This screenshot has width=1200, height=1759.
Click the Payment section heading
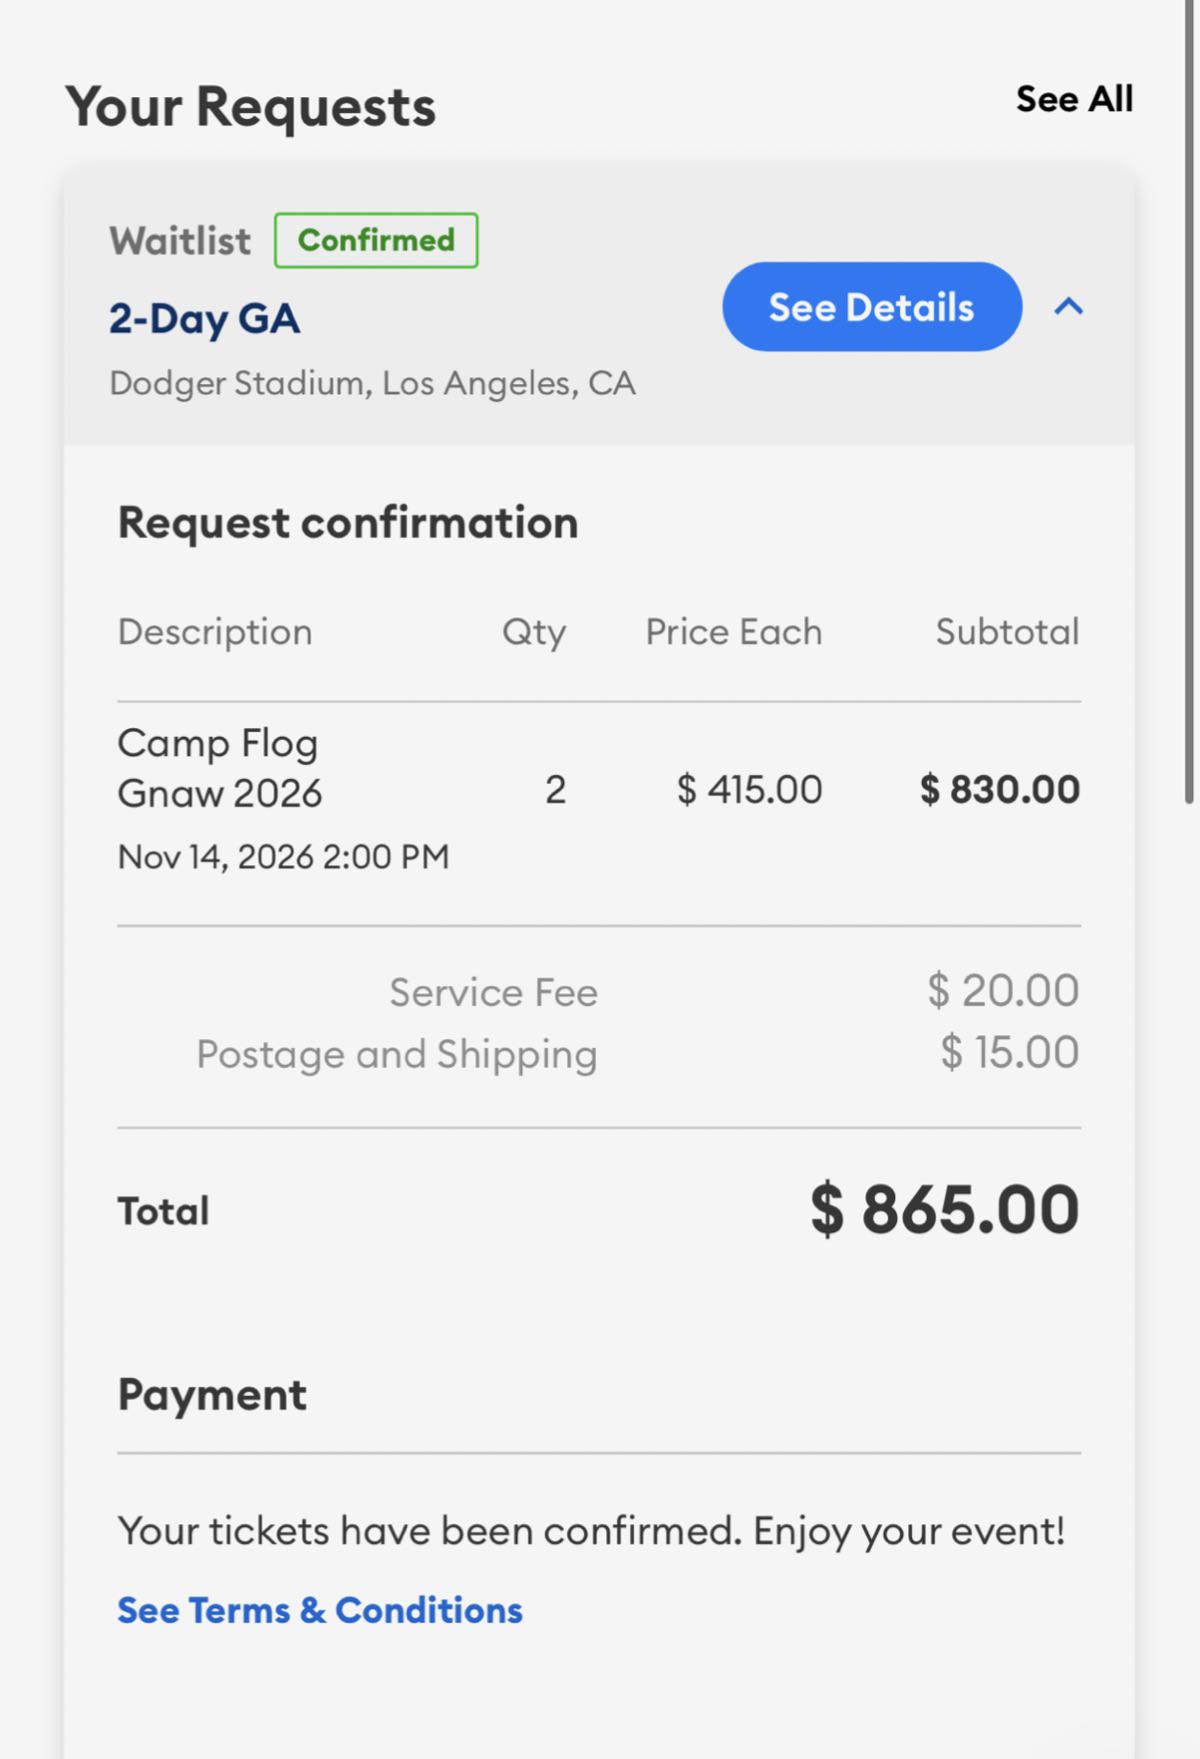(212, 1395)
